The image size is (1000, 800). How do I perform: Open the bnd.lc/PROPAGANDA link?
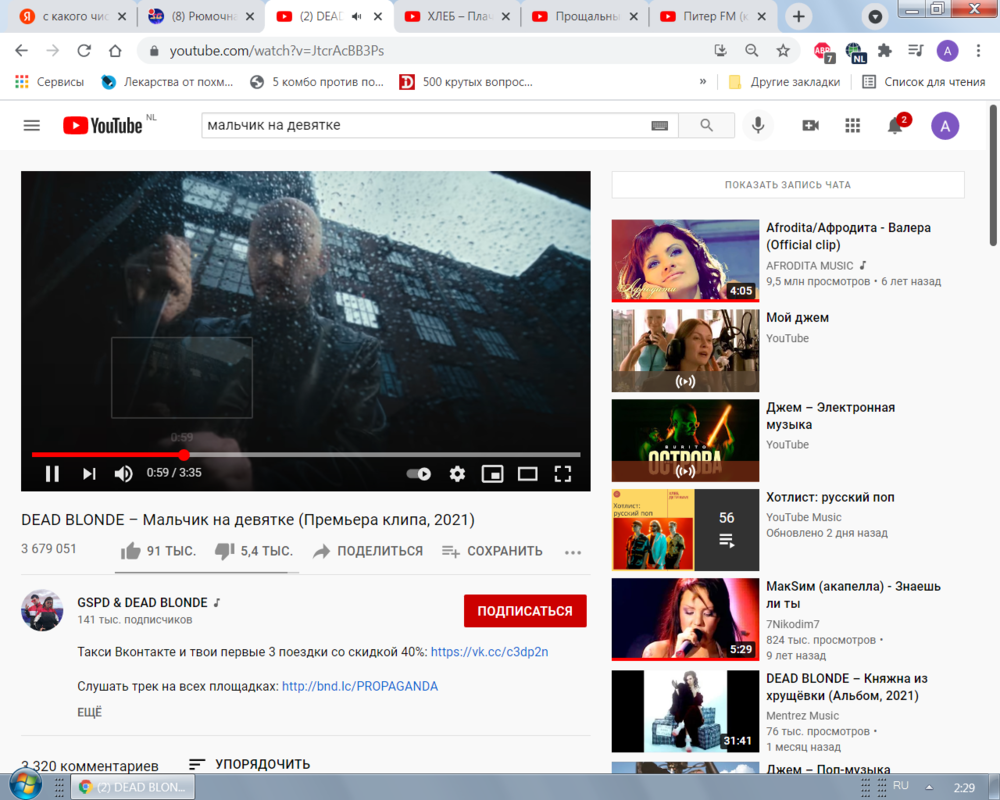click(x=360, y=686)
